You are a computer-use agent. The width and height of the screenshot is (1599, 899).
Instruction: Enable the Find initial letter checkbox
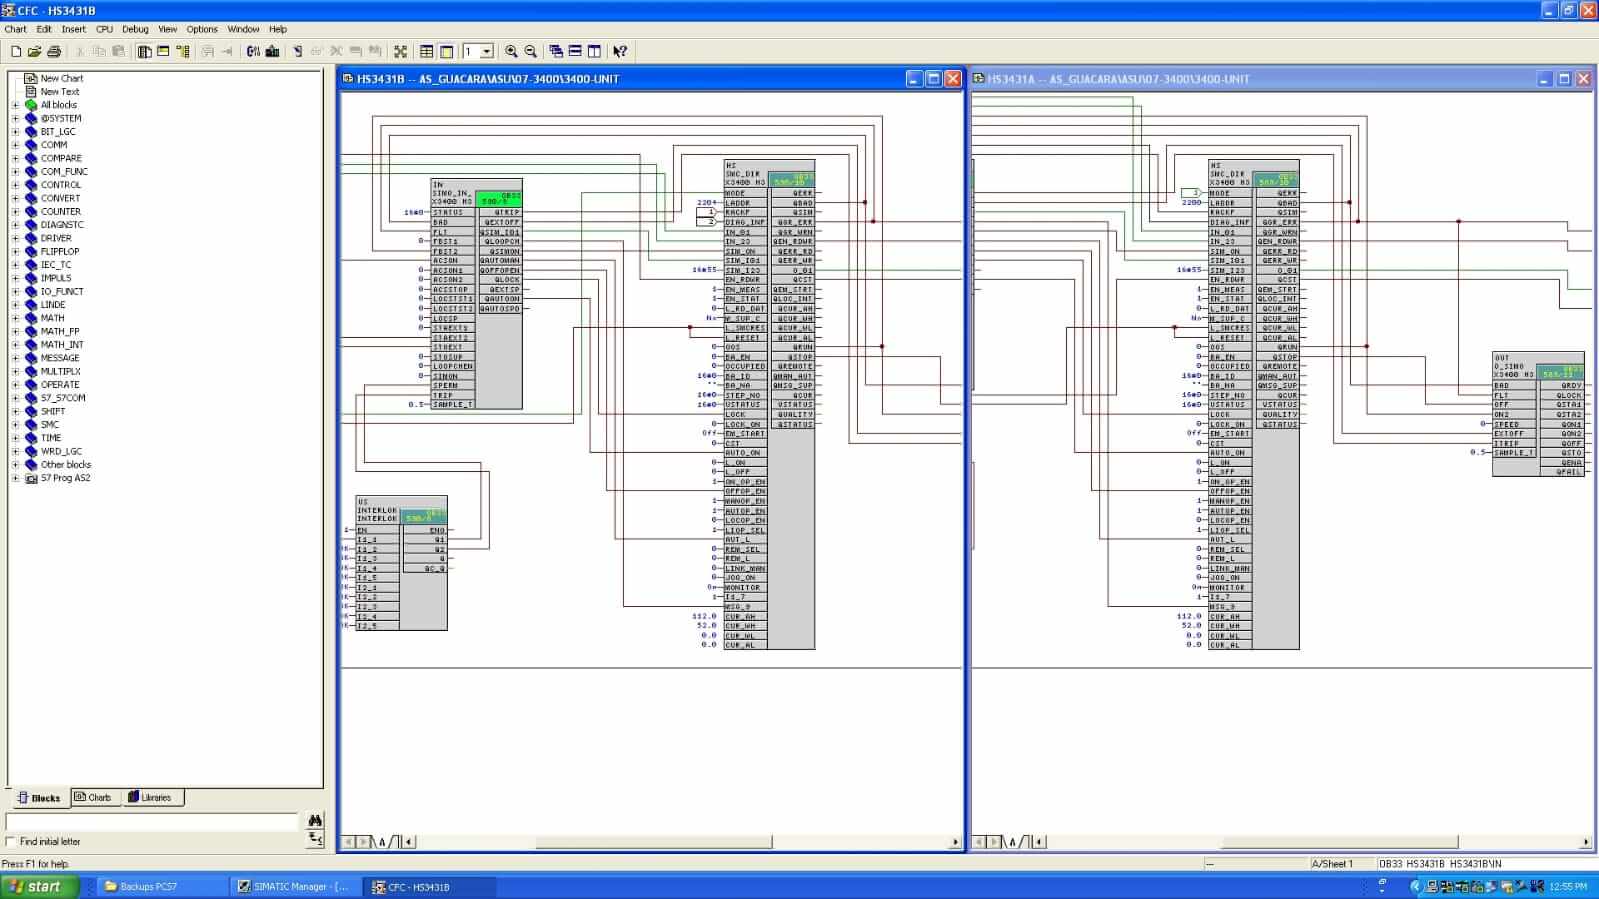pyautogui.click(x=11, y=842)
